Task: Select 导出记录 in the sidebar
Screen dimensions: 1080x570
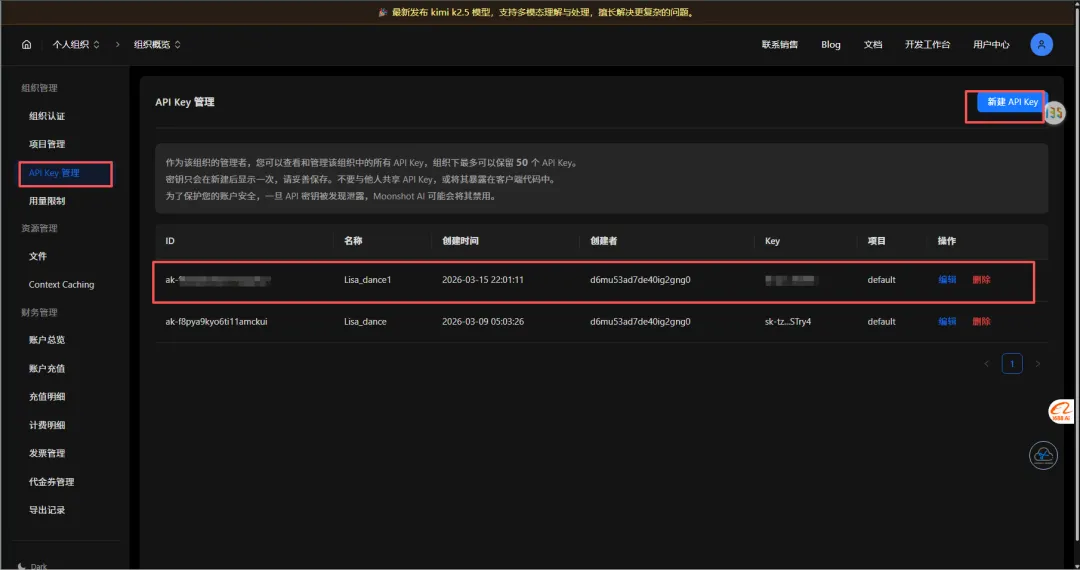Action: pyautogui.click(x=47, y=511)
